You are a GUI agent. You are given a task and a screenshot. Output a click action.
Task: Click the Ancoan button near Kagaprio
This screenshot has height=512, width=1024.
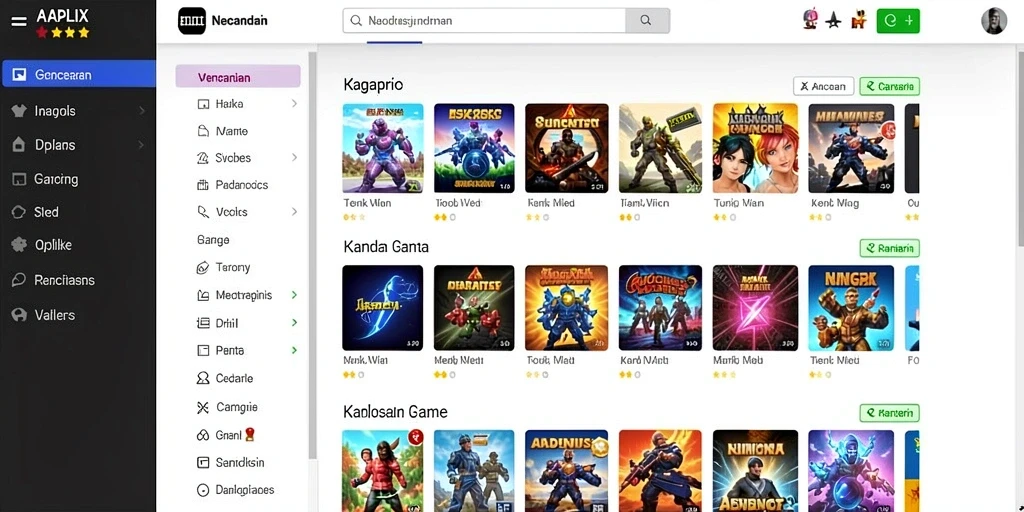[x=824, y=86]
